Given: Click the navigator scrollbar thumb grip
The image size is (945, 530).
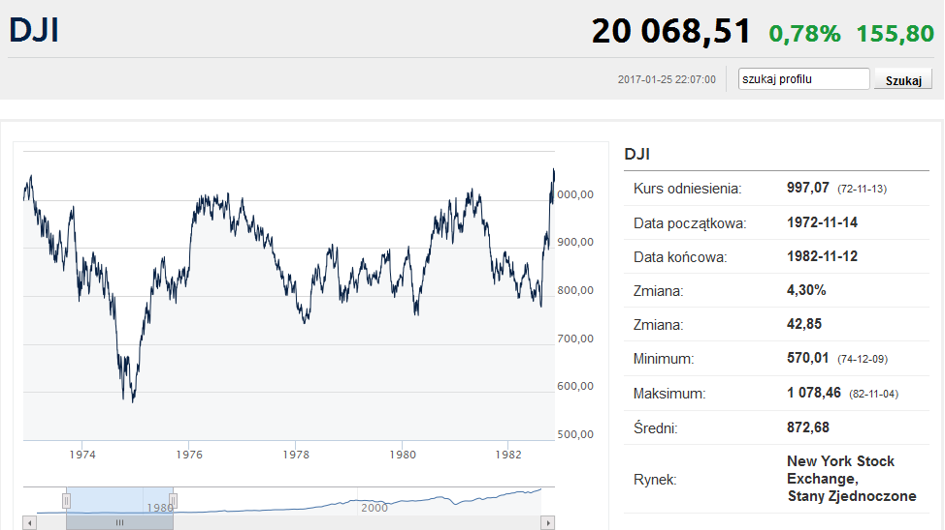Looking at the screenshot, I should tap(119, 523).
